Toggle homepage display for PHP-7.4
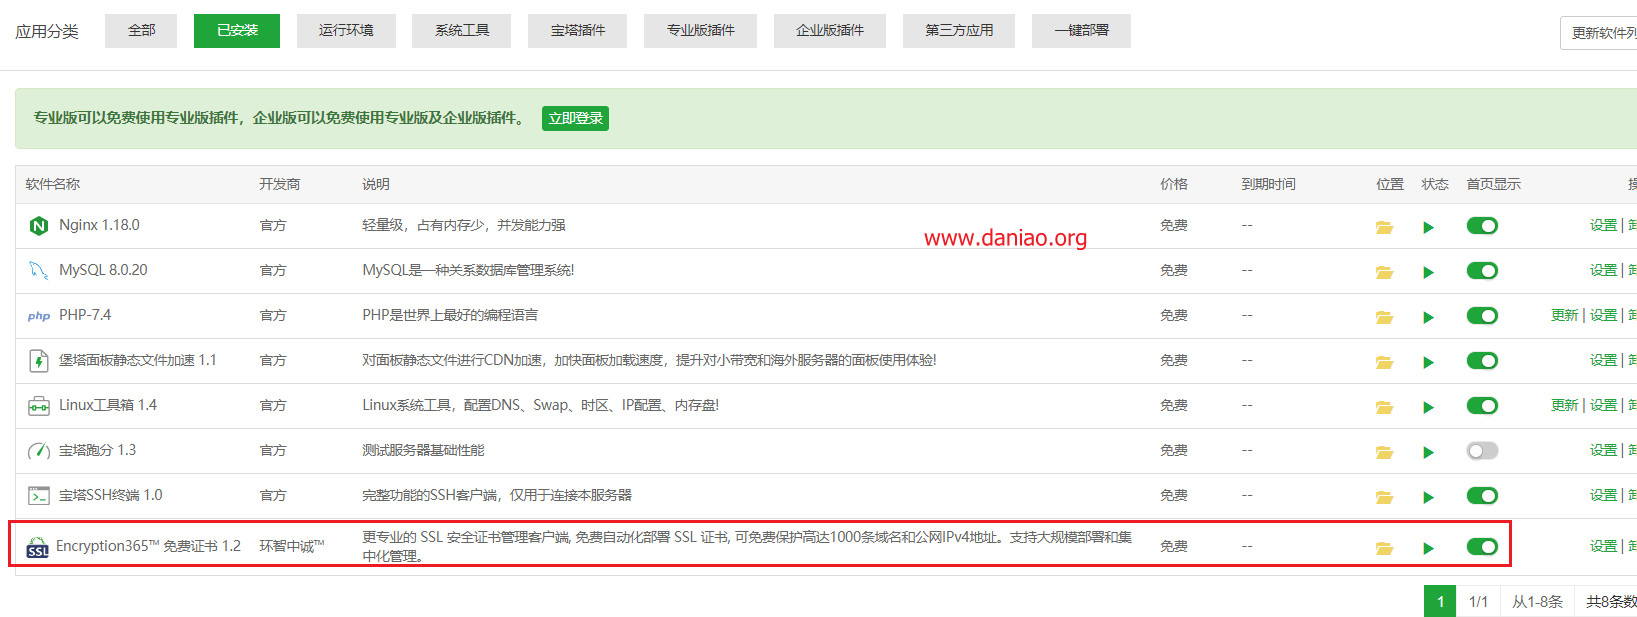1637x617 pixels. pos(1482,316)
